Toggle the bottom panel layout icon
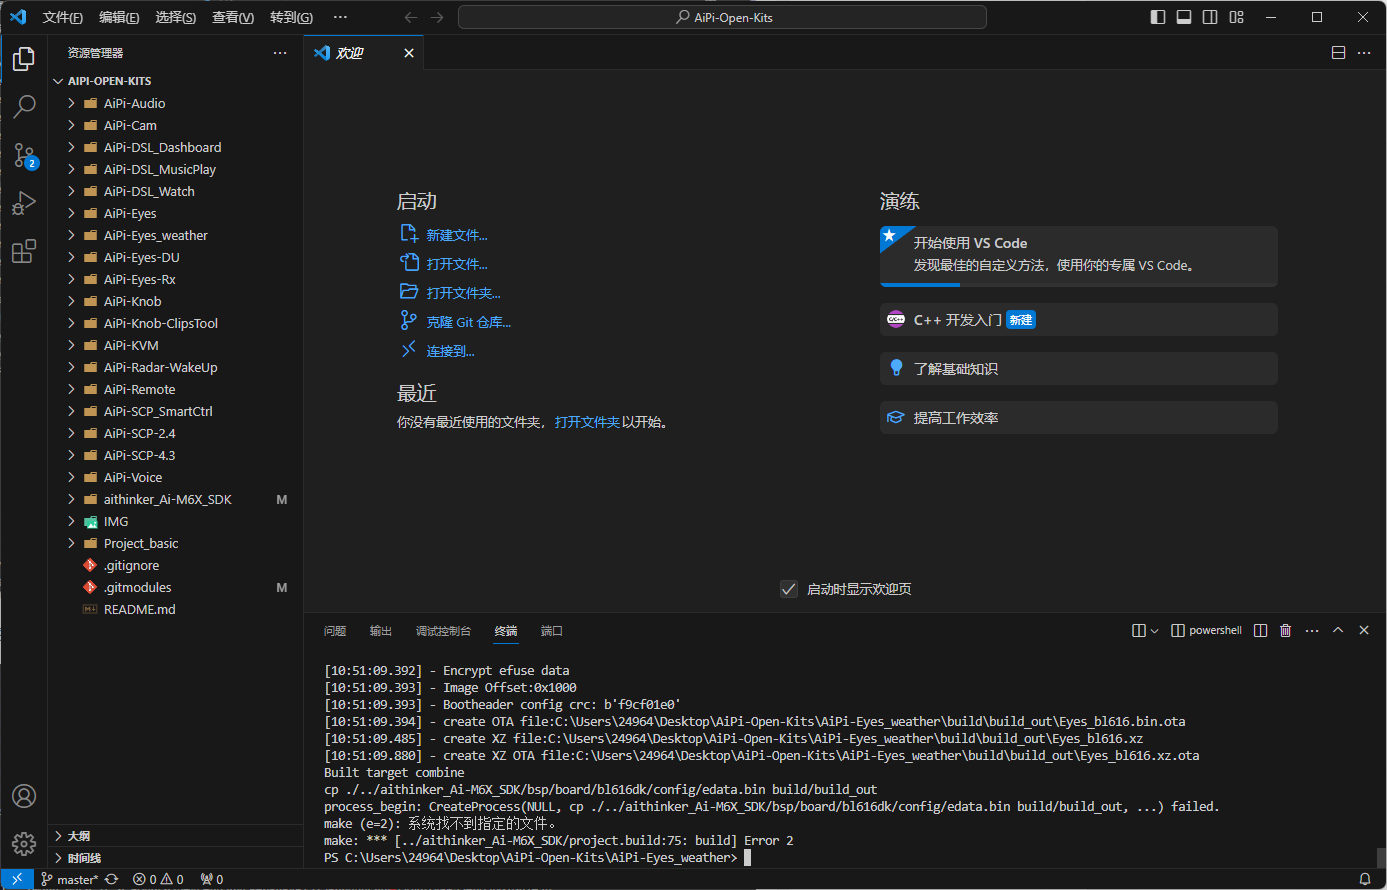The height and width of the screenshot is (890, 1387). [x=1184, y=17]
